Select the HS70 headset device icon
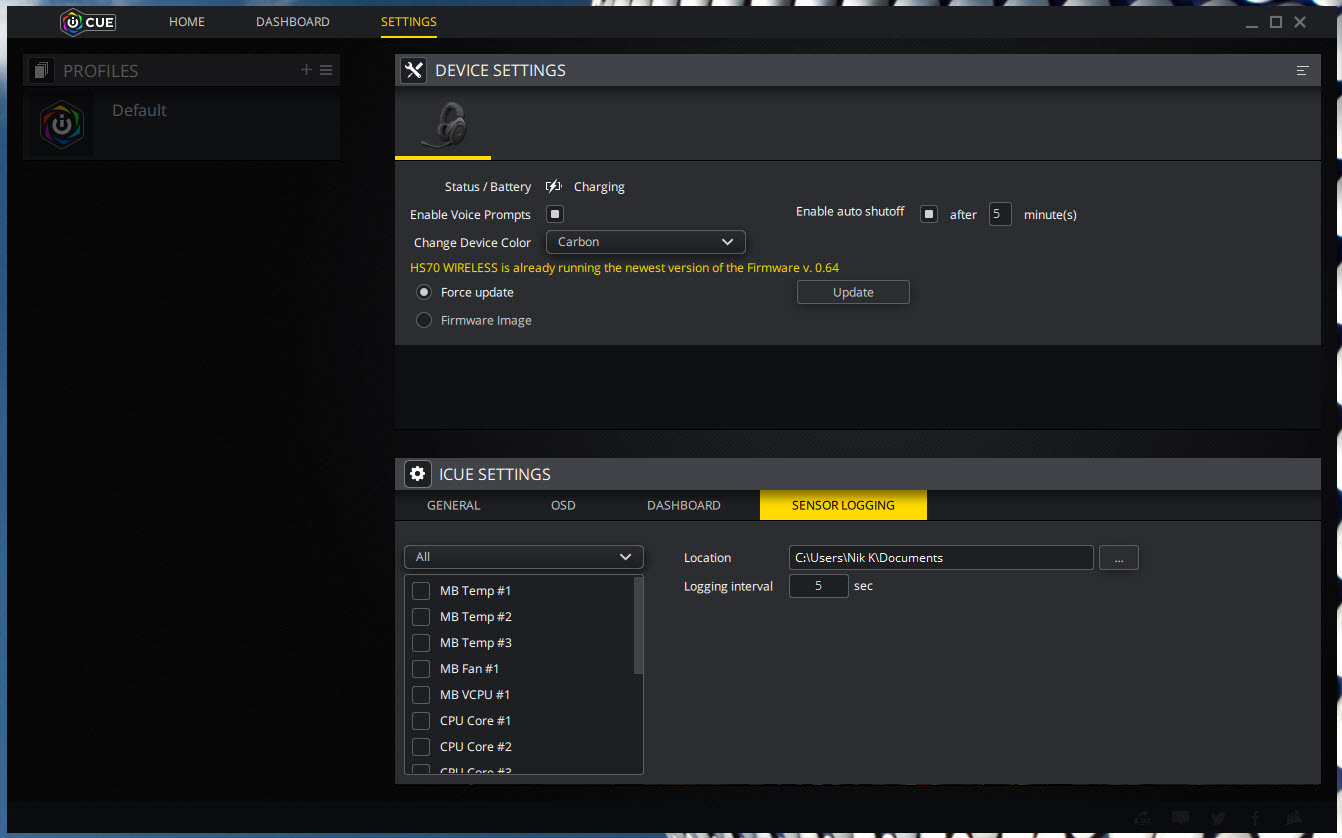1342x838 pixels. click(x=443, y=125)
